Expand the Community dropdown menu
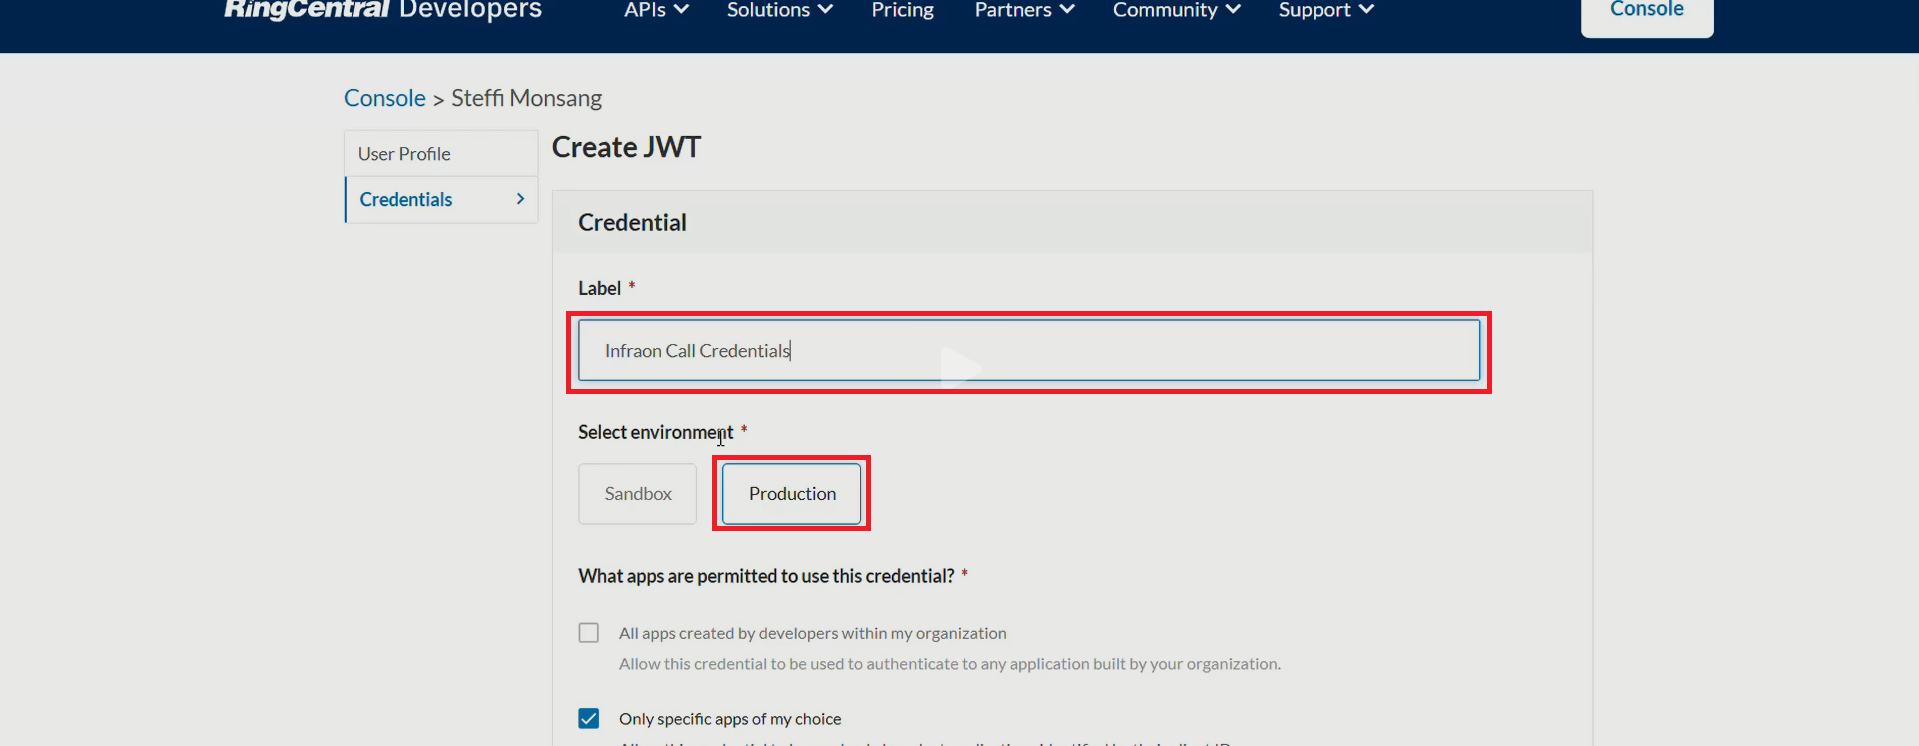Image resolution: width=1919 pixels, height=746 pixels. click(1176, 10)
